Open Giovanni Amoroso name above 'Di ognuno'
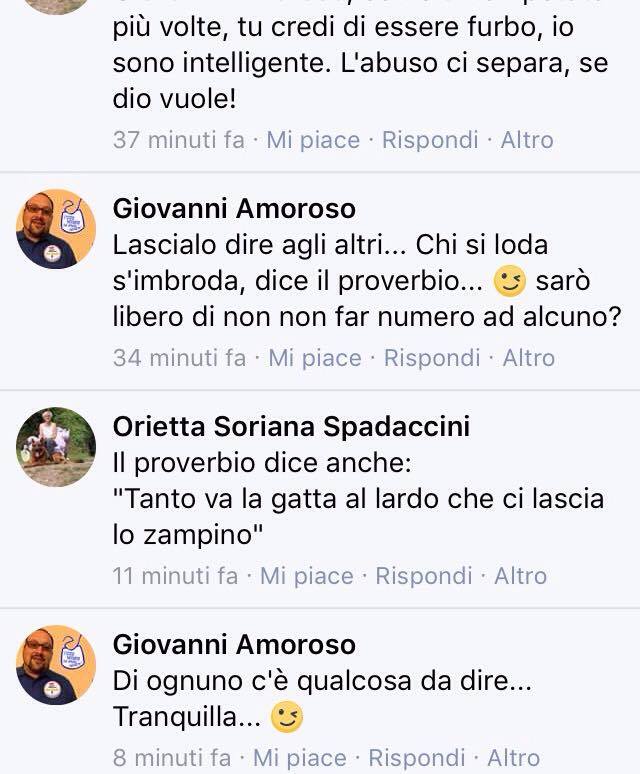This screenshot has width=640, height=774. point(234,644)
